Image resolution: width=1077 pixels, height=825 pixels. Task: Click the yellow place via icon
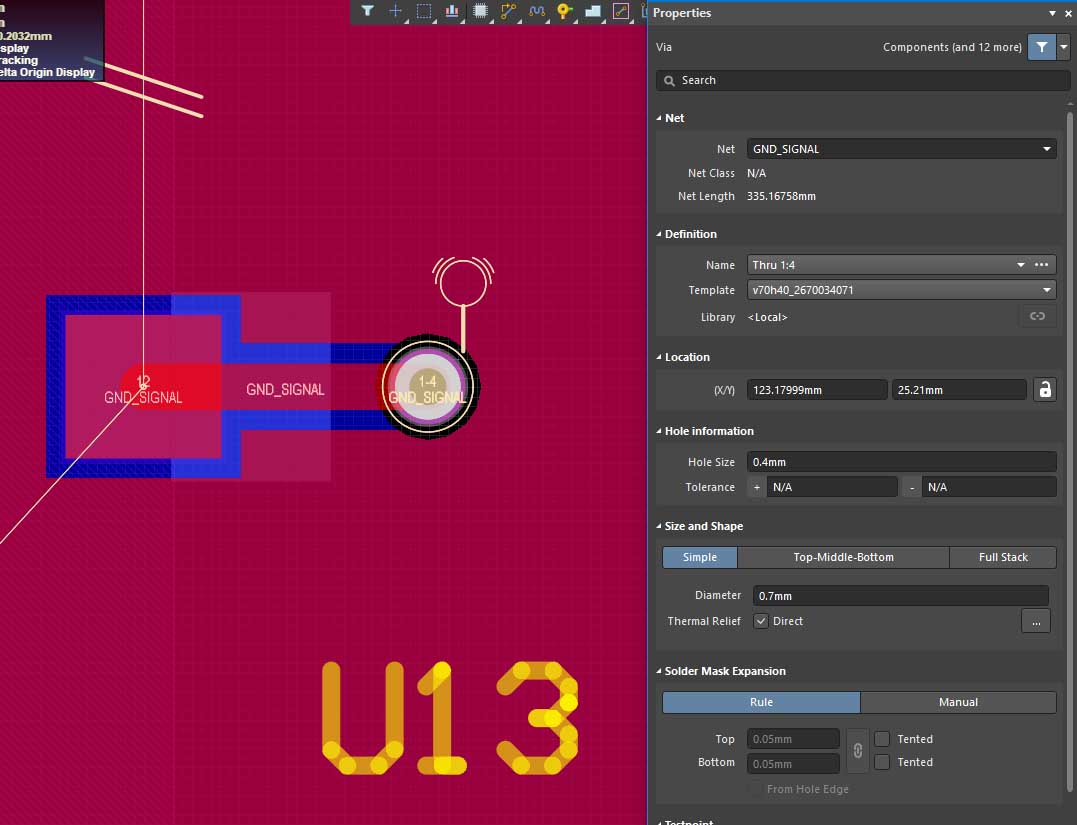564,11
